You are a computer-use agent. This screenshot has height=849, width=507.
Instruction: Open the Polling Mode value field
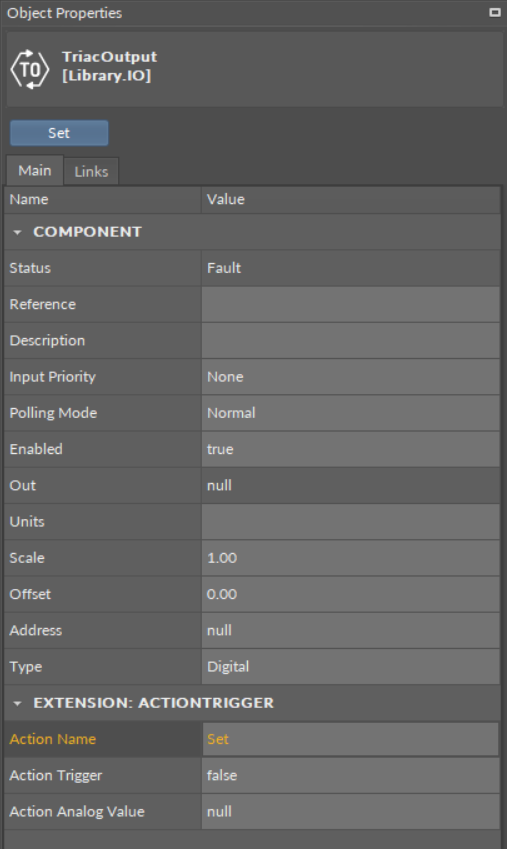point(350,413)
